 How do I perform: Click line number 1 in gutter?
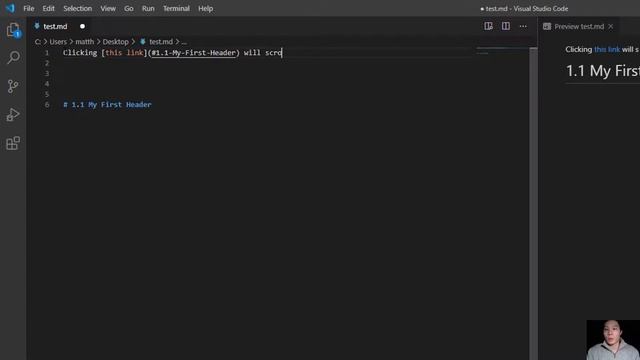(x=47, y=53)
